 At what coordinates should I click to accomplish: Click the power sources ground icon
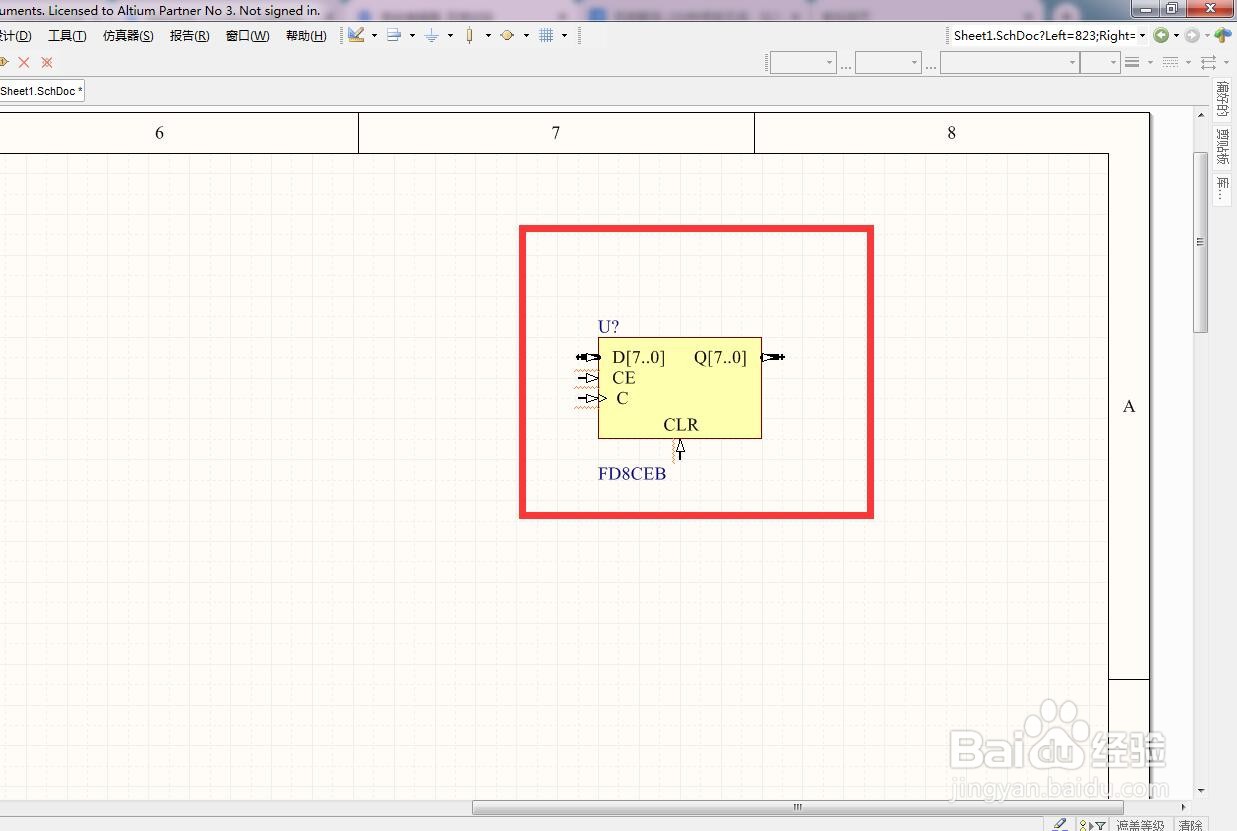coord(432,35)
